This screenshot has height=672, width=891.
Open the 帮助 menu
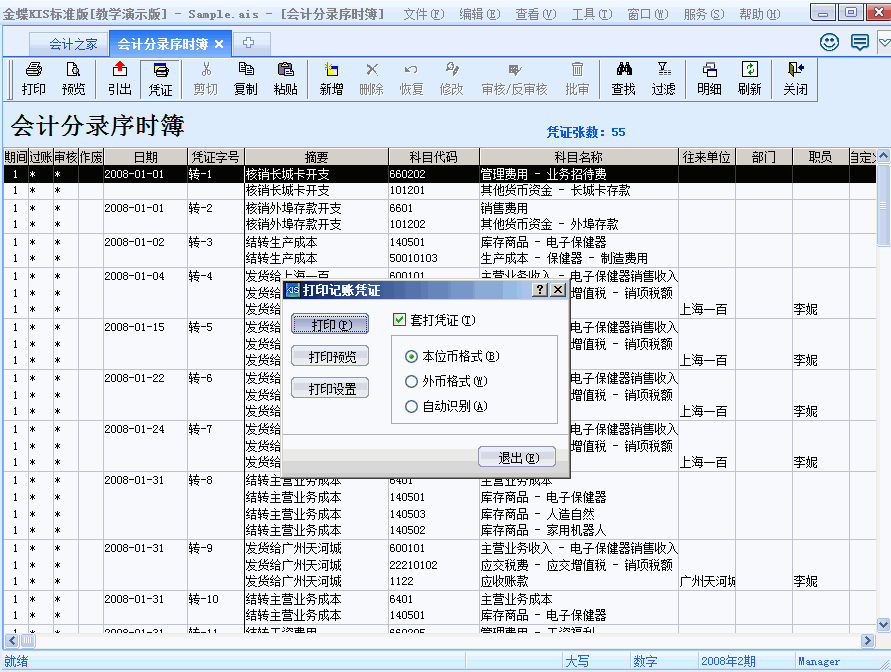tap(759, 14)
